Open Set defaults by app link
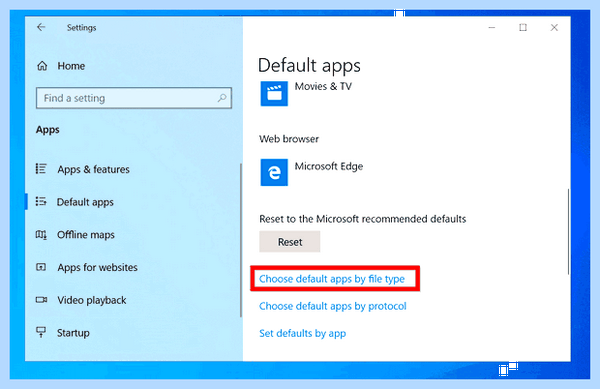Image resolution: width=600 pixels, height=389 pixels. [x=302, y=334]
